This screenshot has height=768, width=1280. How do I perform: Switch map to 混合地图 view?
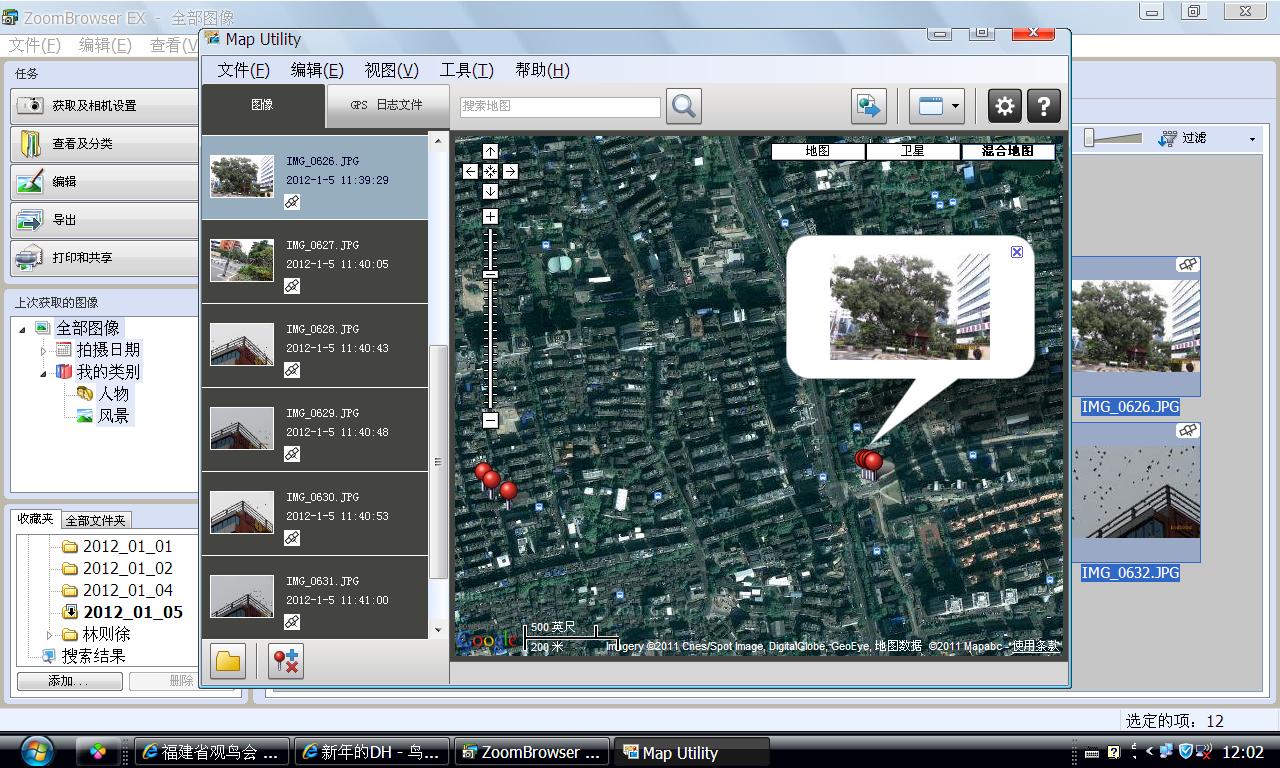point(1007,151)
